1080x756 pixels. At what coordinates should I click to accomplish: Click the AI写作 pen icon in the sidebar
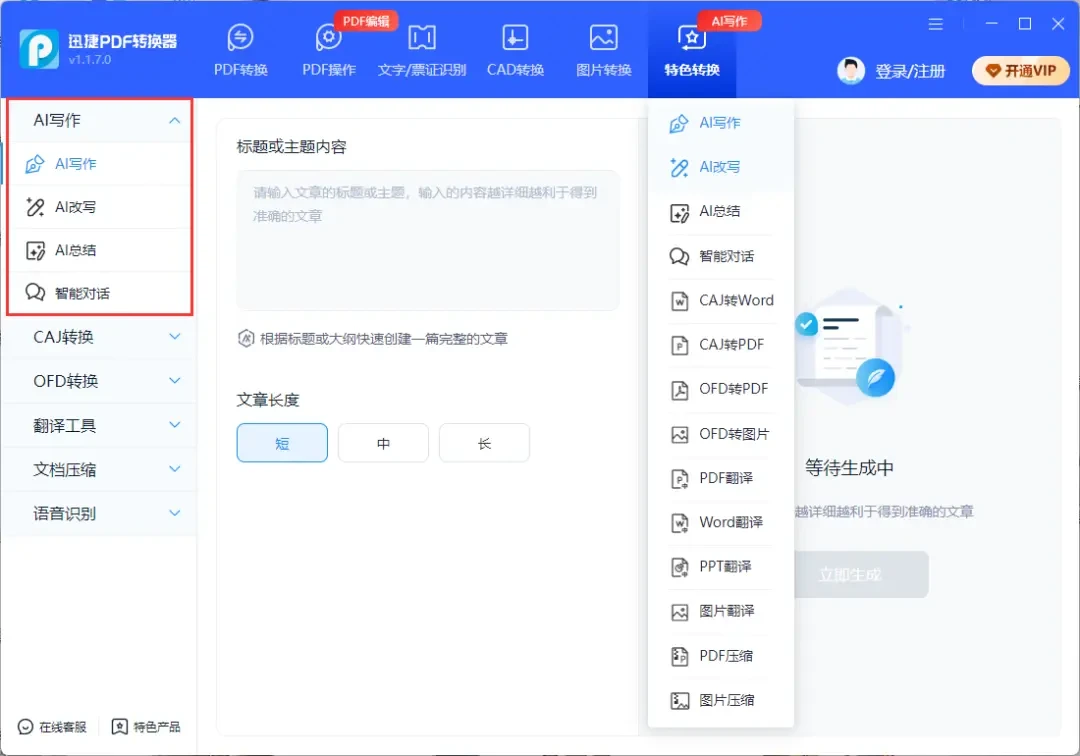tap(35, 164)
